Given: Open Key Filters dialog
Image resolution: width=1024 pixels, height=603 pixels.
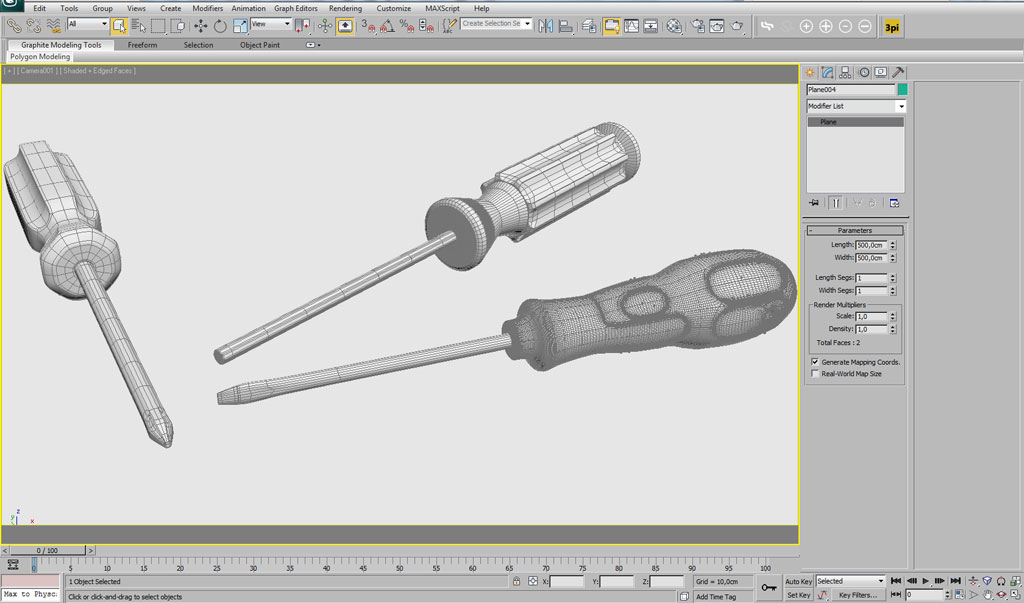Looking at the screenshot, I should [x=857, y=595].
